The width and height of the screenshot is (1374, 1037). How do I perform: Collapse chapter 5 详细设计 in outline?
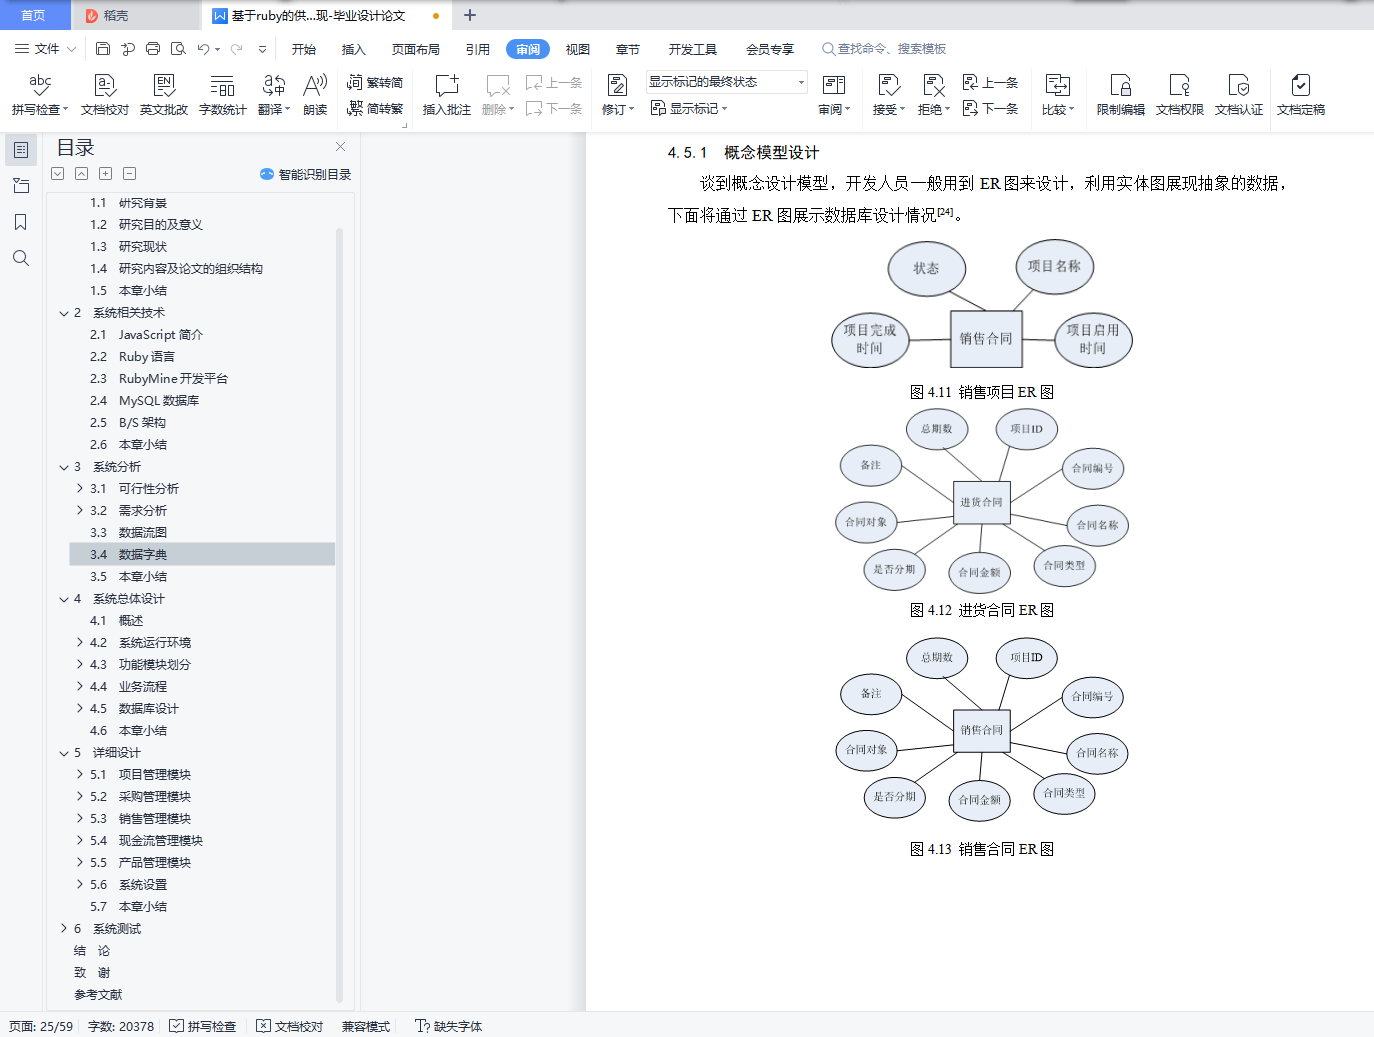click(x=64, y=753)
